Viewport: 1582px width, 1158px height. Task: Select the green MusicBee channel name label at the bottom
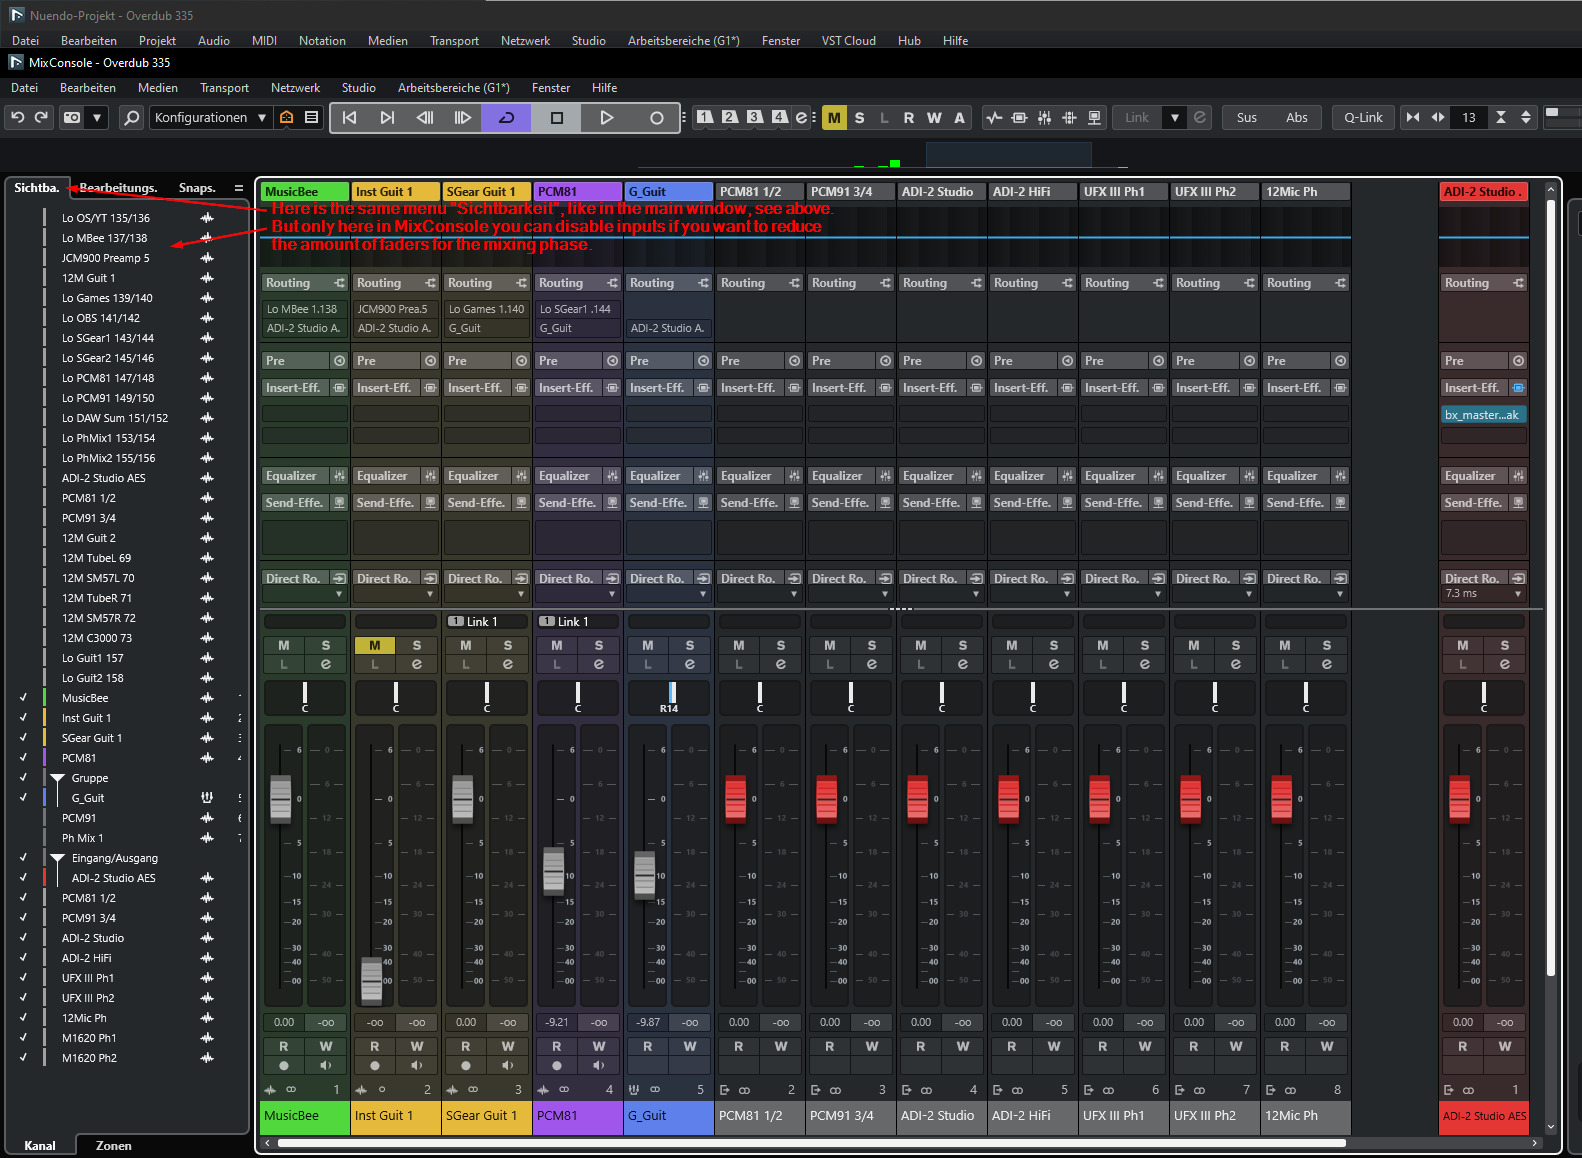point(306,1116)
